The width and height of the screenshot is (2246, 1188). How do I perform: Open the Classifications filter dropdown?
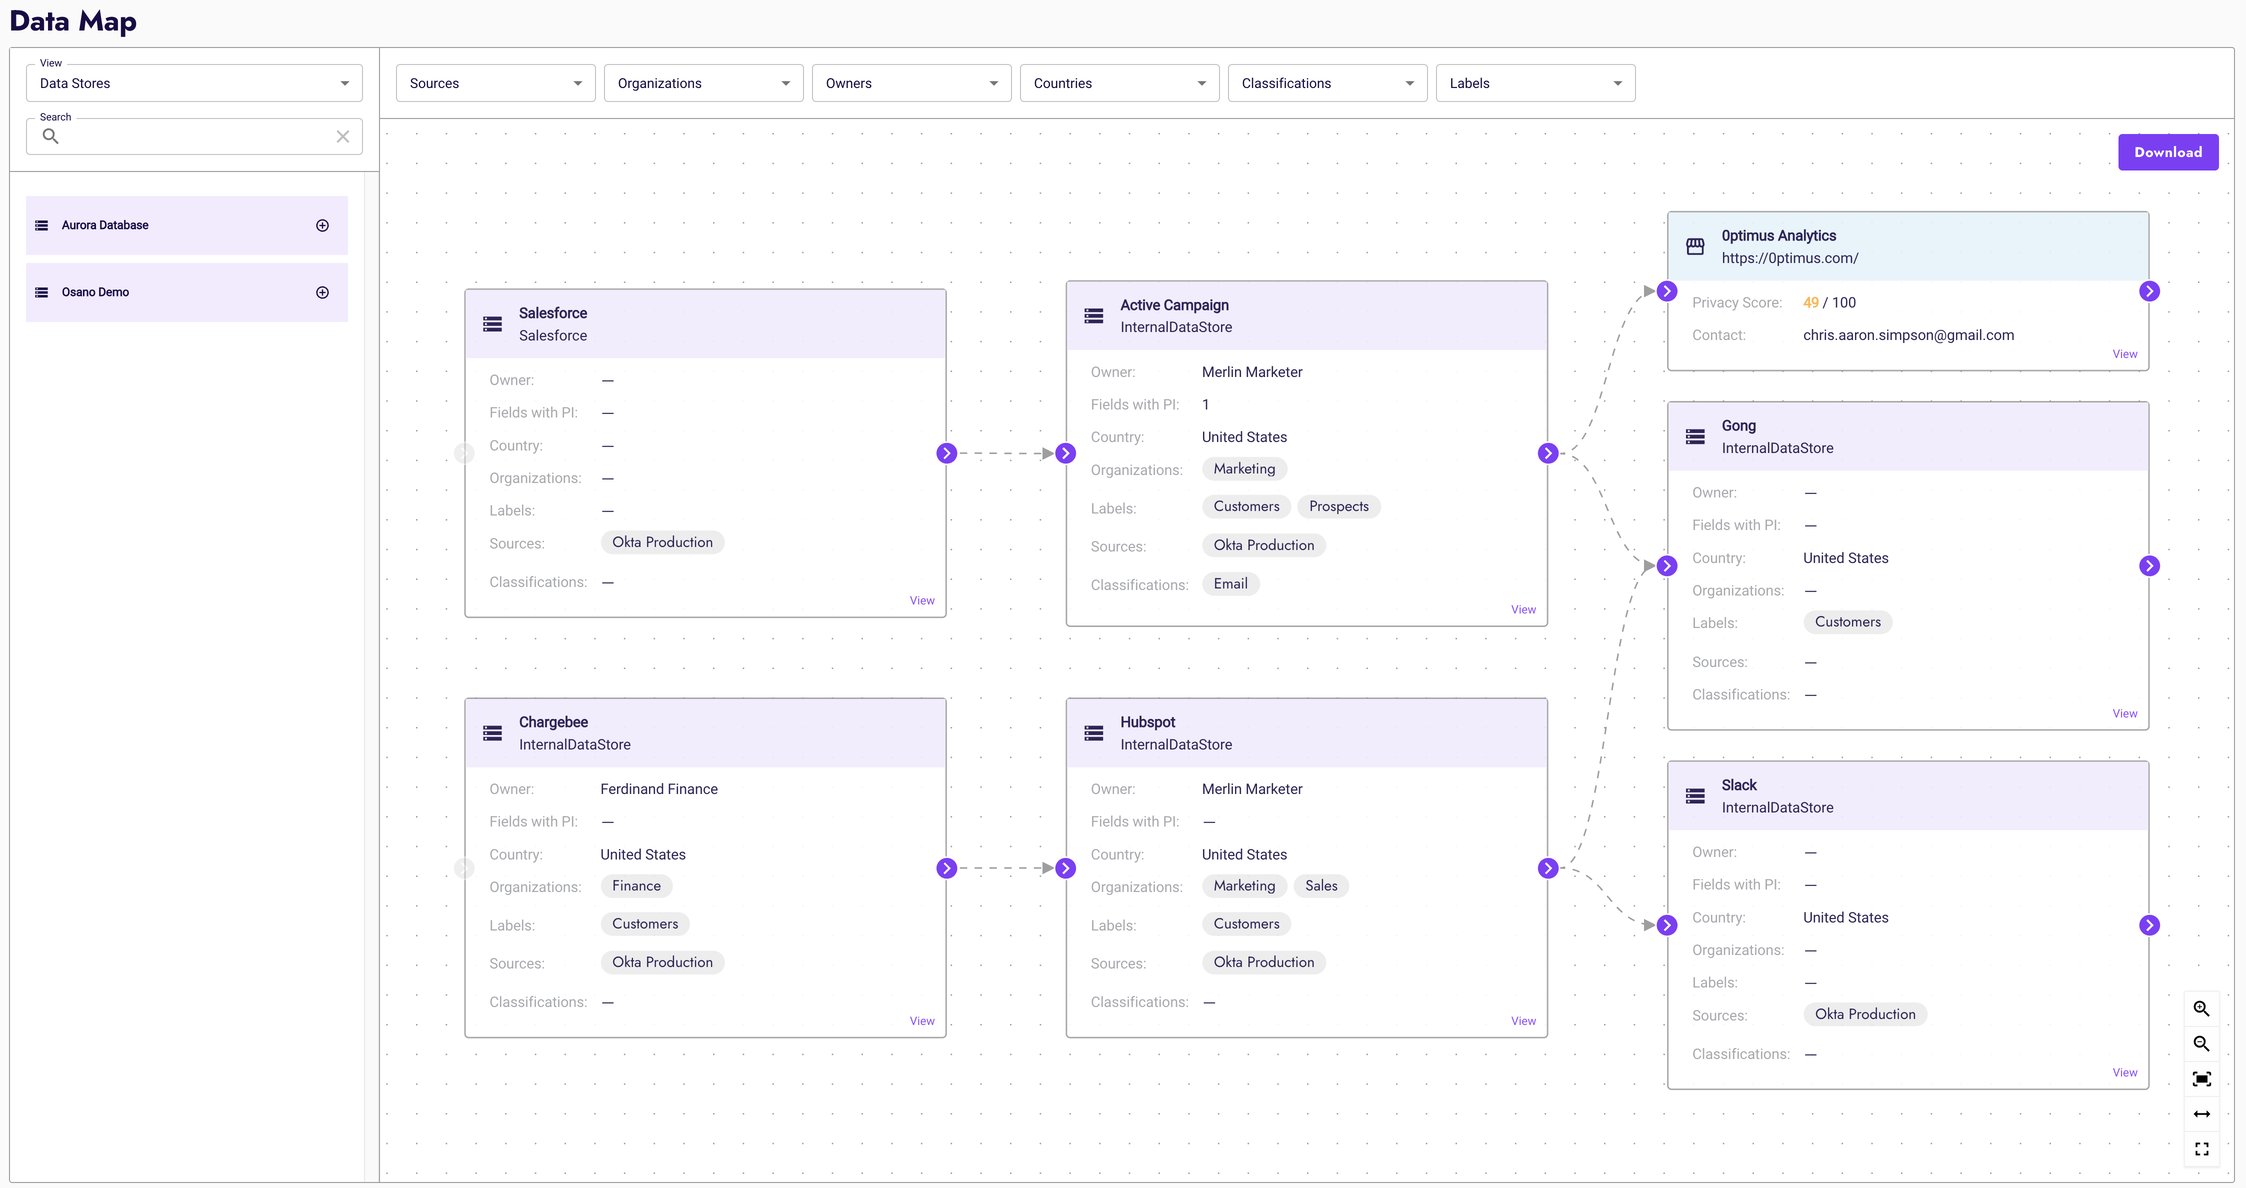(1327, 83)
